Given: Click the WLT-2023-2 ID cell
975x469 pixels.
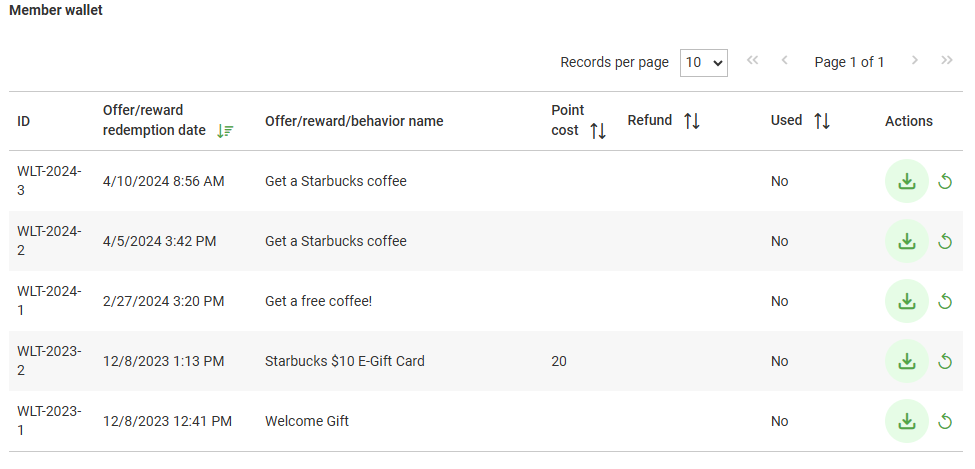Looking at the screenshot, I should pyautogui.click(x=49, y=361).
